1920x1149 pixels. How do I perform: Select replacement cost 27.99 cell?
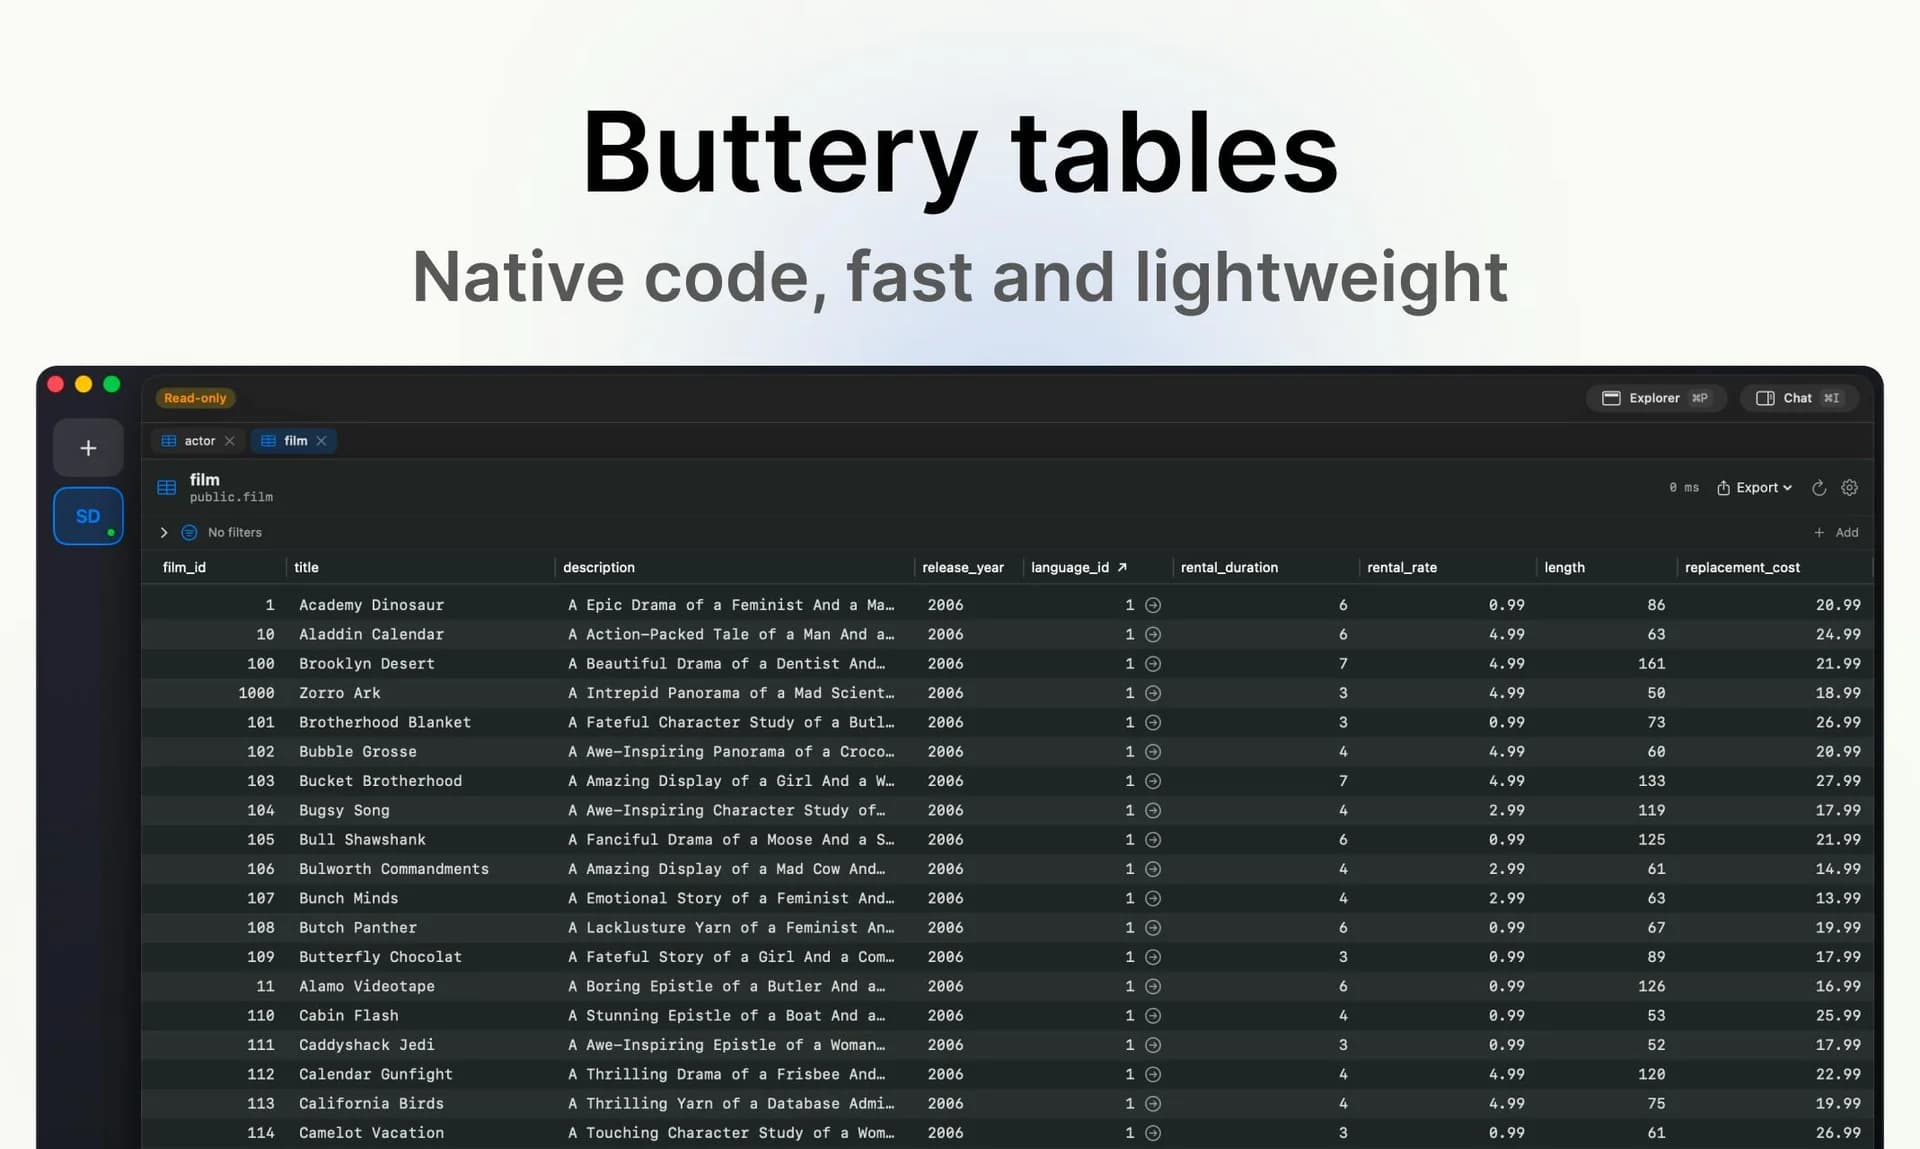click(x=1838, y=781)
